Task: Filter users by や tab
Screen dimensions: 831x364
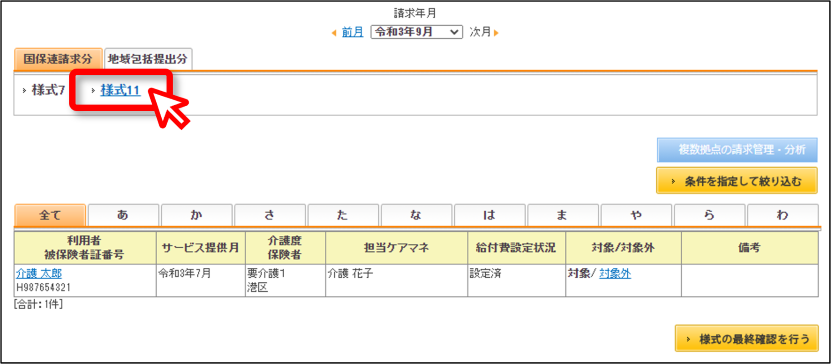Action: click(636, 215)
